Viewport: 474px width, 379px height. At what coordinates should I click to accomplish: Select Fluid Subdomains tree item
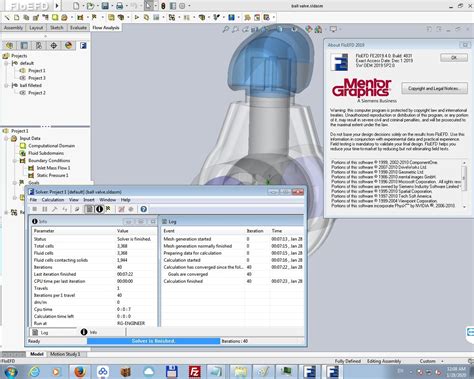pos(46,153)
